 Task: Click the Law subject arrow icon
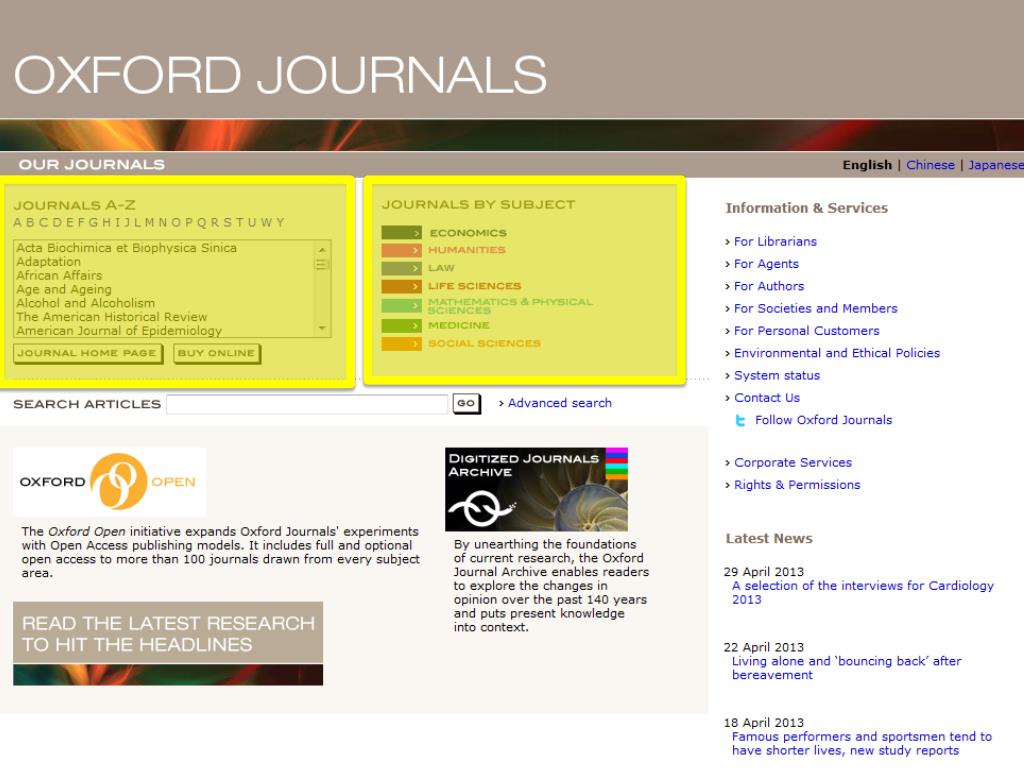[402, 268]
